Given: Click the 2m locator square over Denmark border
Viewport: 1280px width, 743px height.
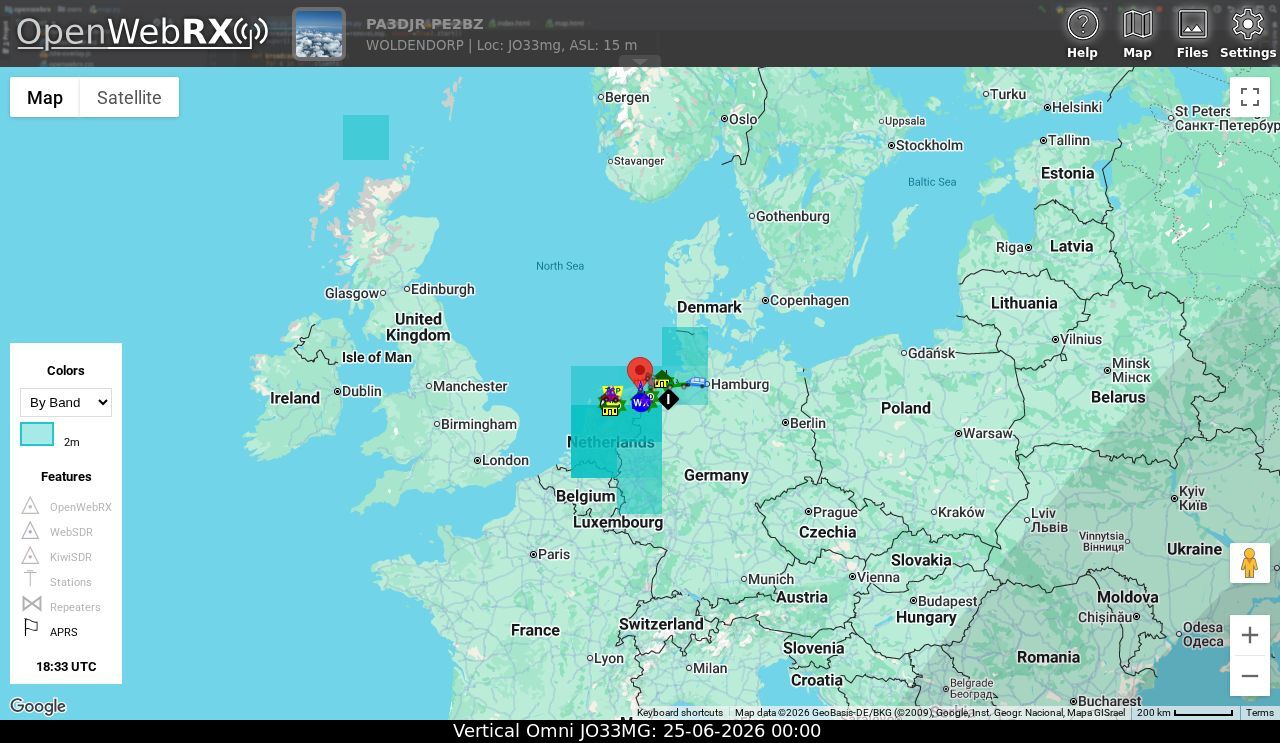Looking at the screenshot, I should point(685,366).
